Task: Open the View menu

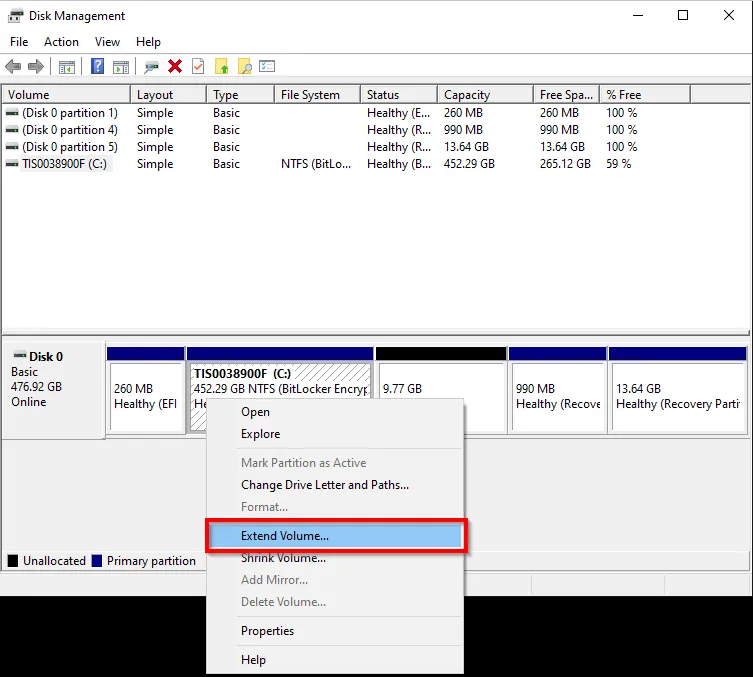Action: [107, 42]
